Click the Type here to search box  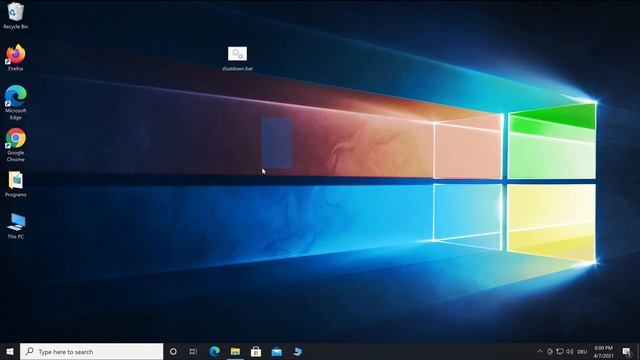(x=91, y=351)
